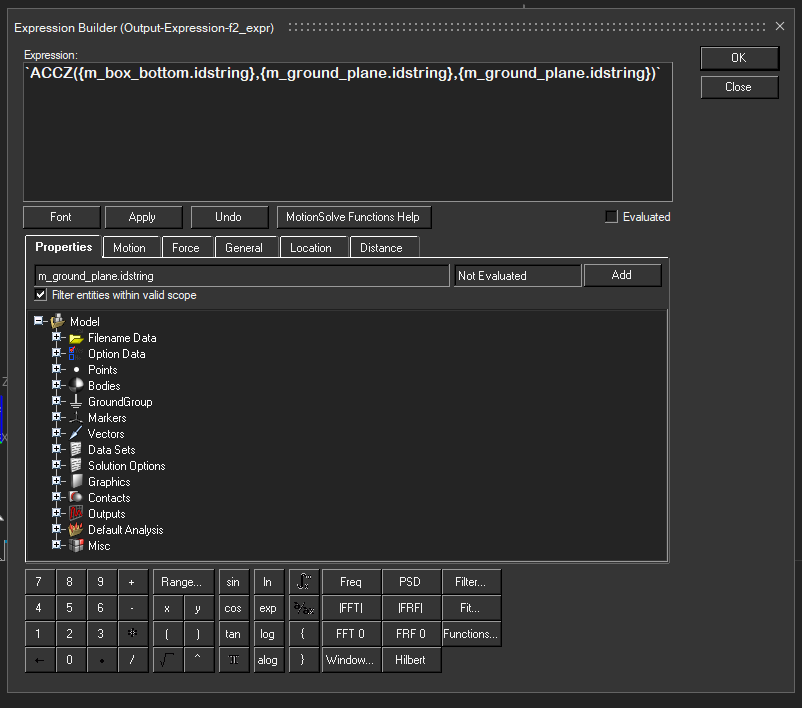The height and width of the screenshot is (708, 802).
Task: Click the Freq button
Action: point(351,582)
